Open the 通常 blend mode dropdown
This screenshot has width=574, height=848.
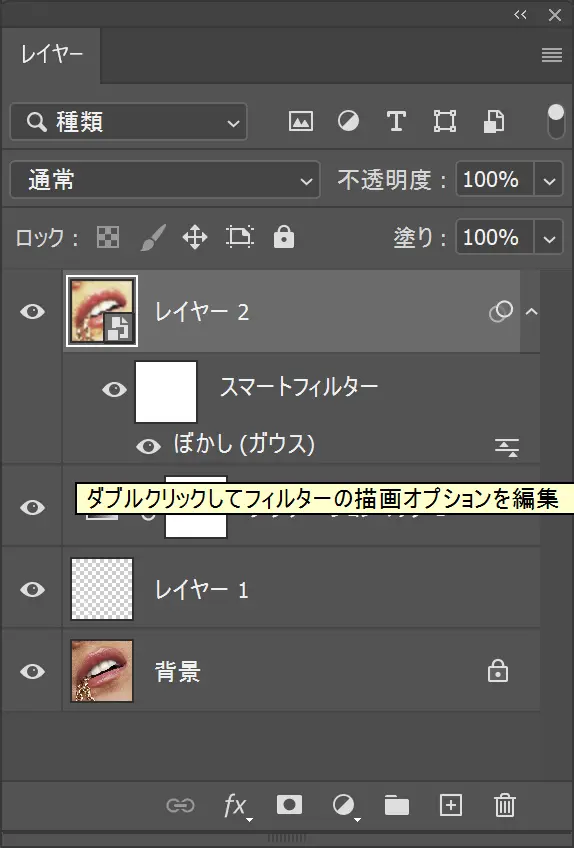tap(165, 180)
